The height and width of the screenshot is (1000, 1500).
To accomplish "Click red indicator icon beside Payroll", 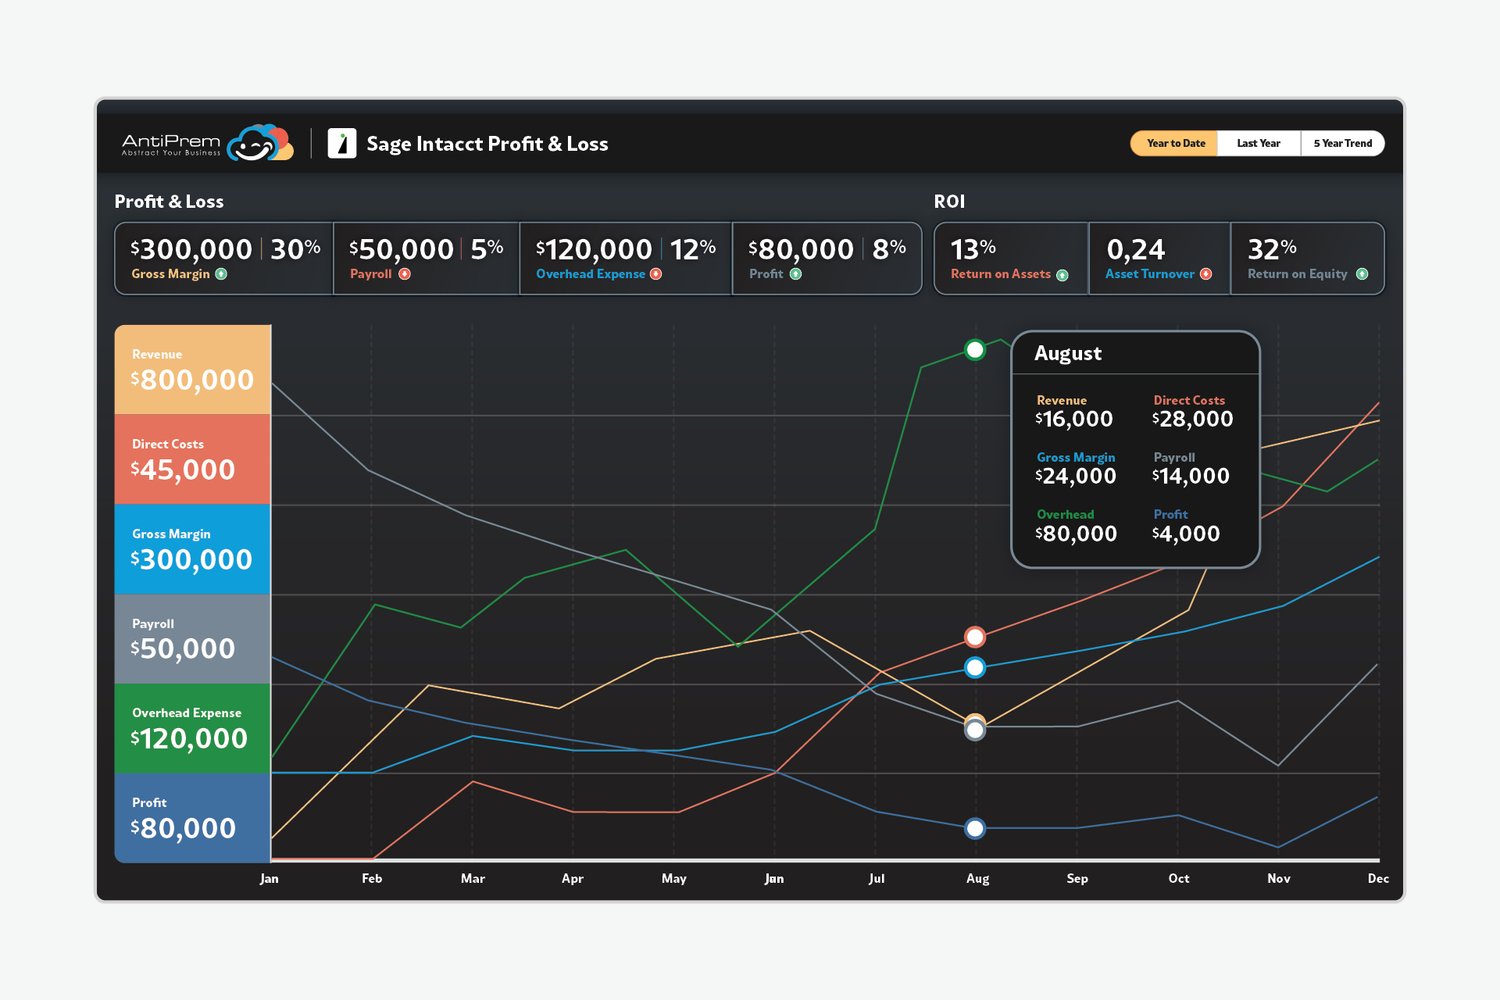I will pyautogui.click(x=405, y=274).
